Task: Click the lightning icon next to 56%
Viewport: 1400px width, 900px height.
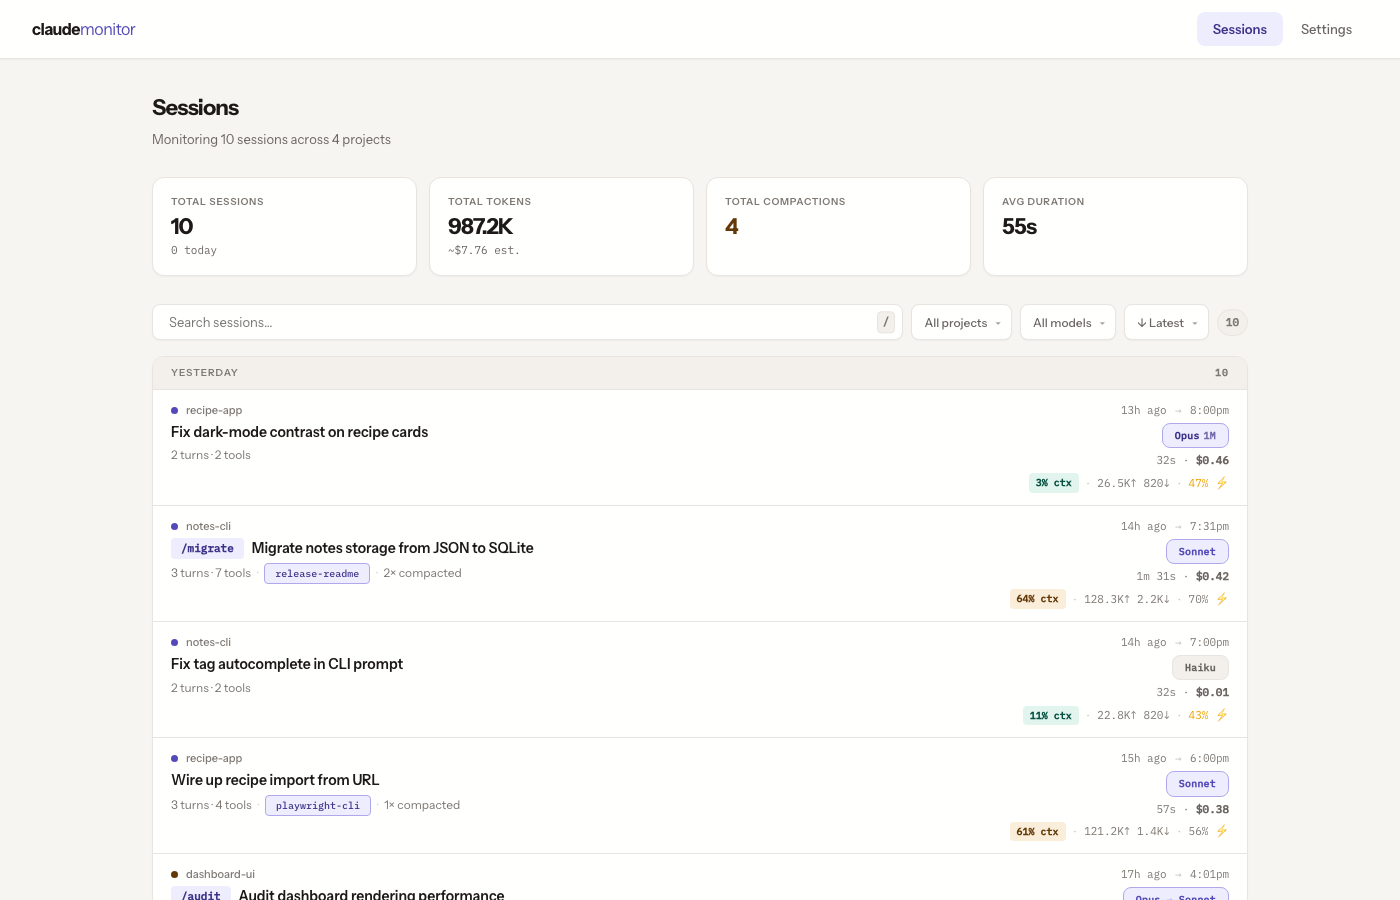Action: [1222, 831]
